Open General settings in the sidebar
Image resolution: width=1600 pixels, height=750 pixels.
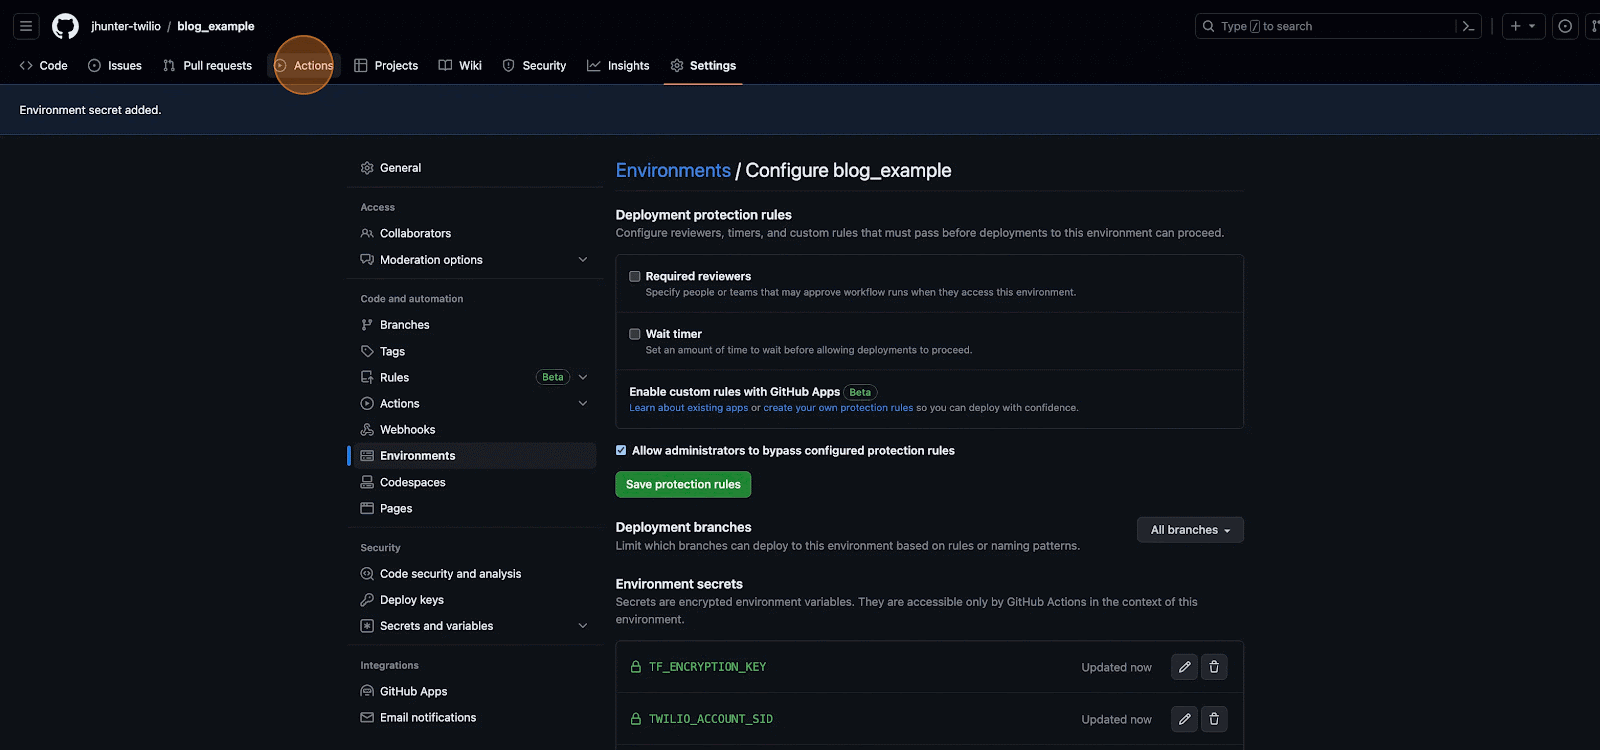(x=472, y=168)
